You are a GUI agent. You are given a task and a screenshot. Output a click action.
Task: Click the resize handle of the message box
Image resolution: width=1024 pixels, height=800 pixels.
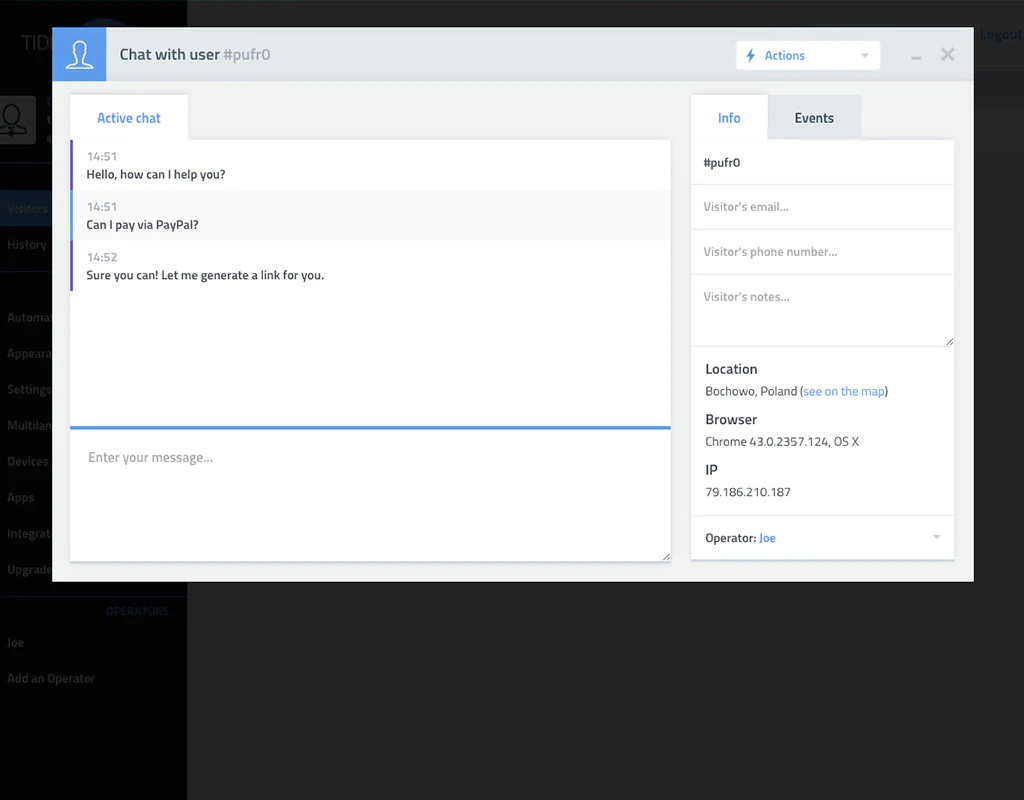[x=665, y=556]
